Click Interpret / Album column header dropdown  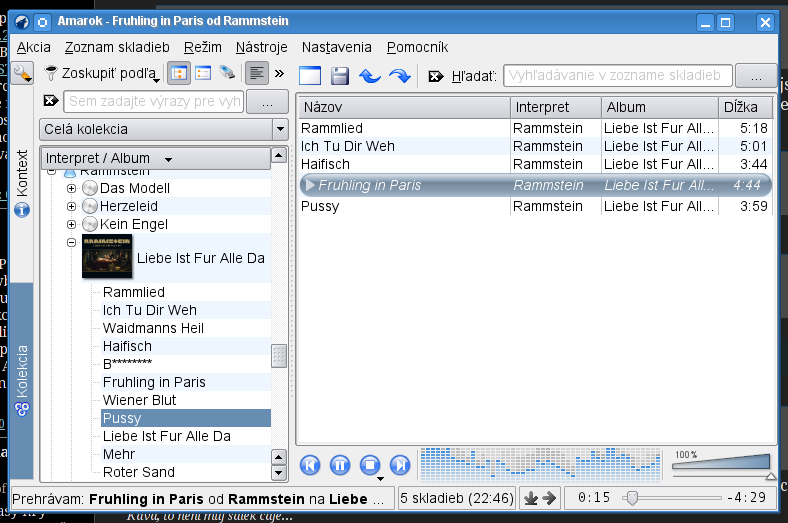click(156, 158)
